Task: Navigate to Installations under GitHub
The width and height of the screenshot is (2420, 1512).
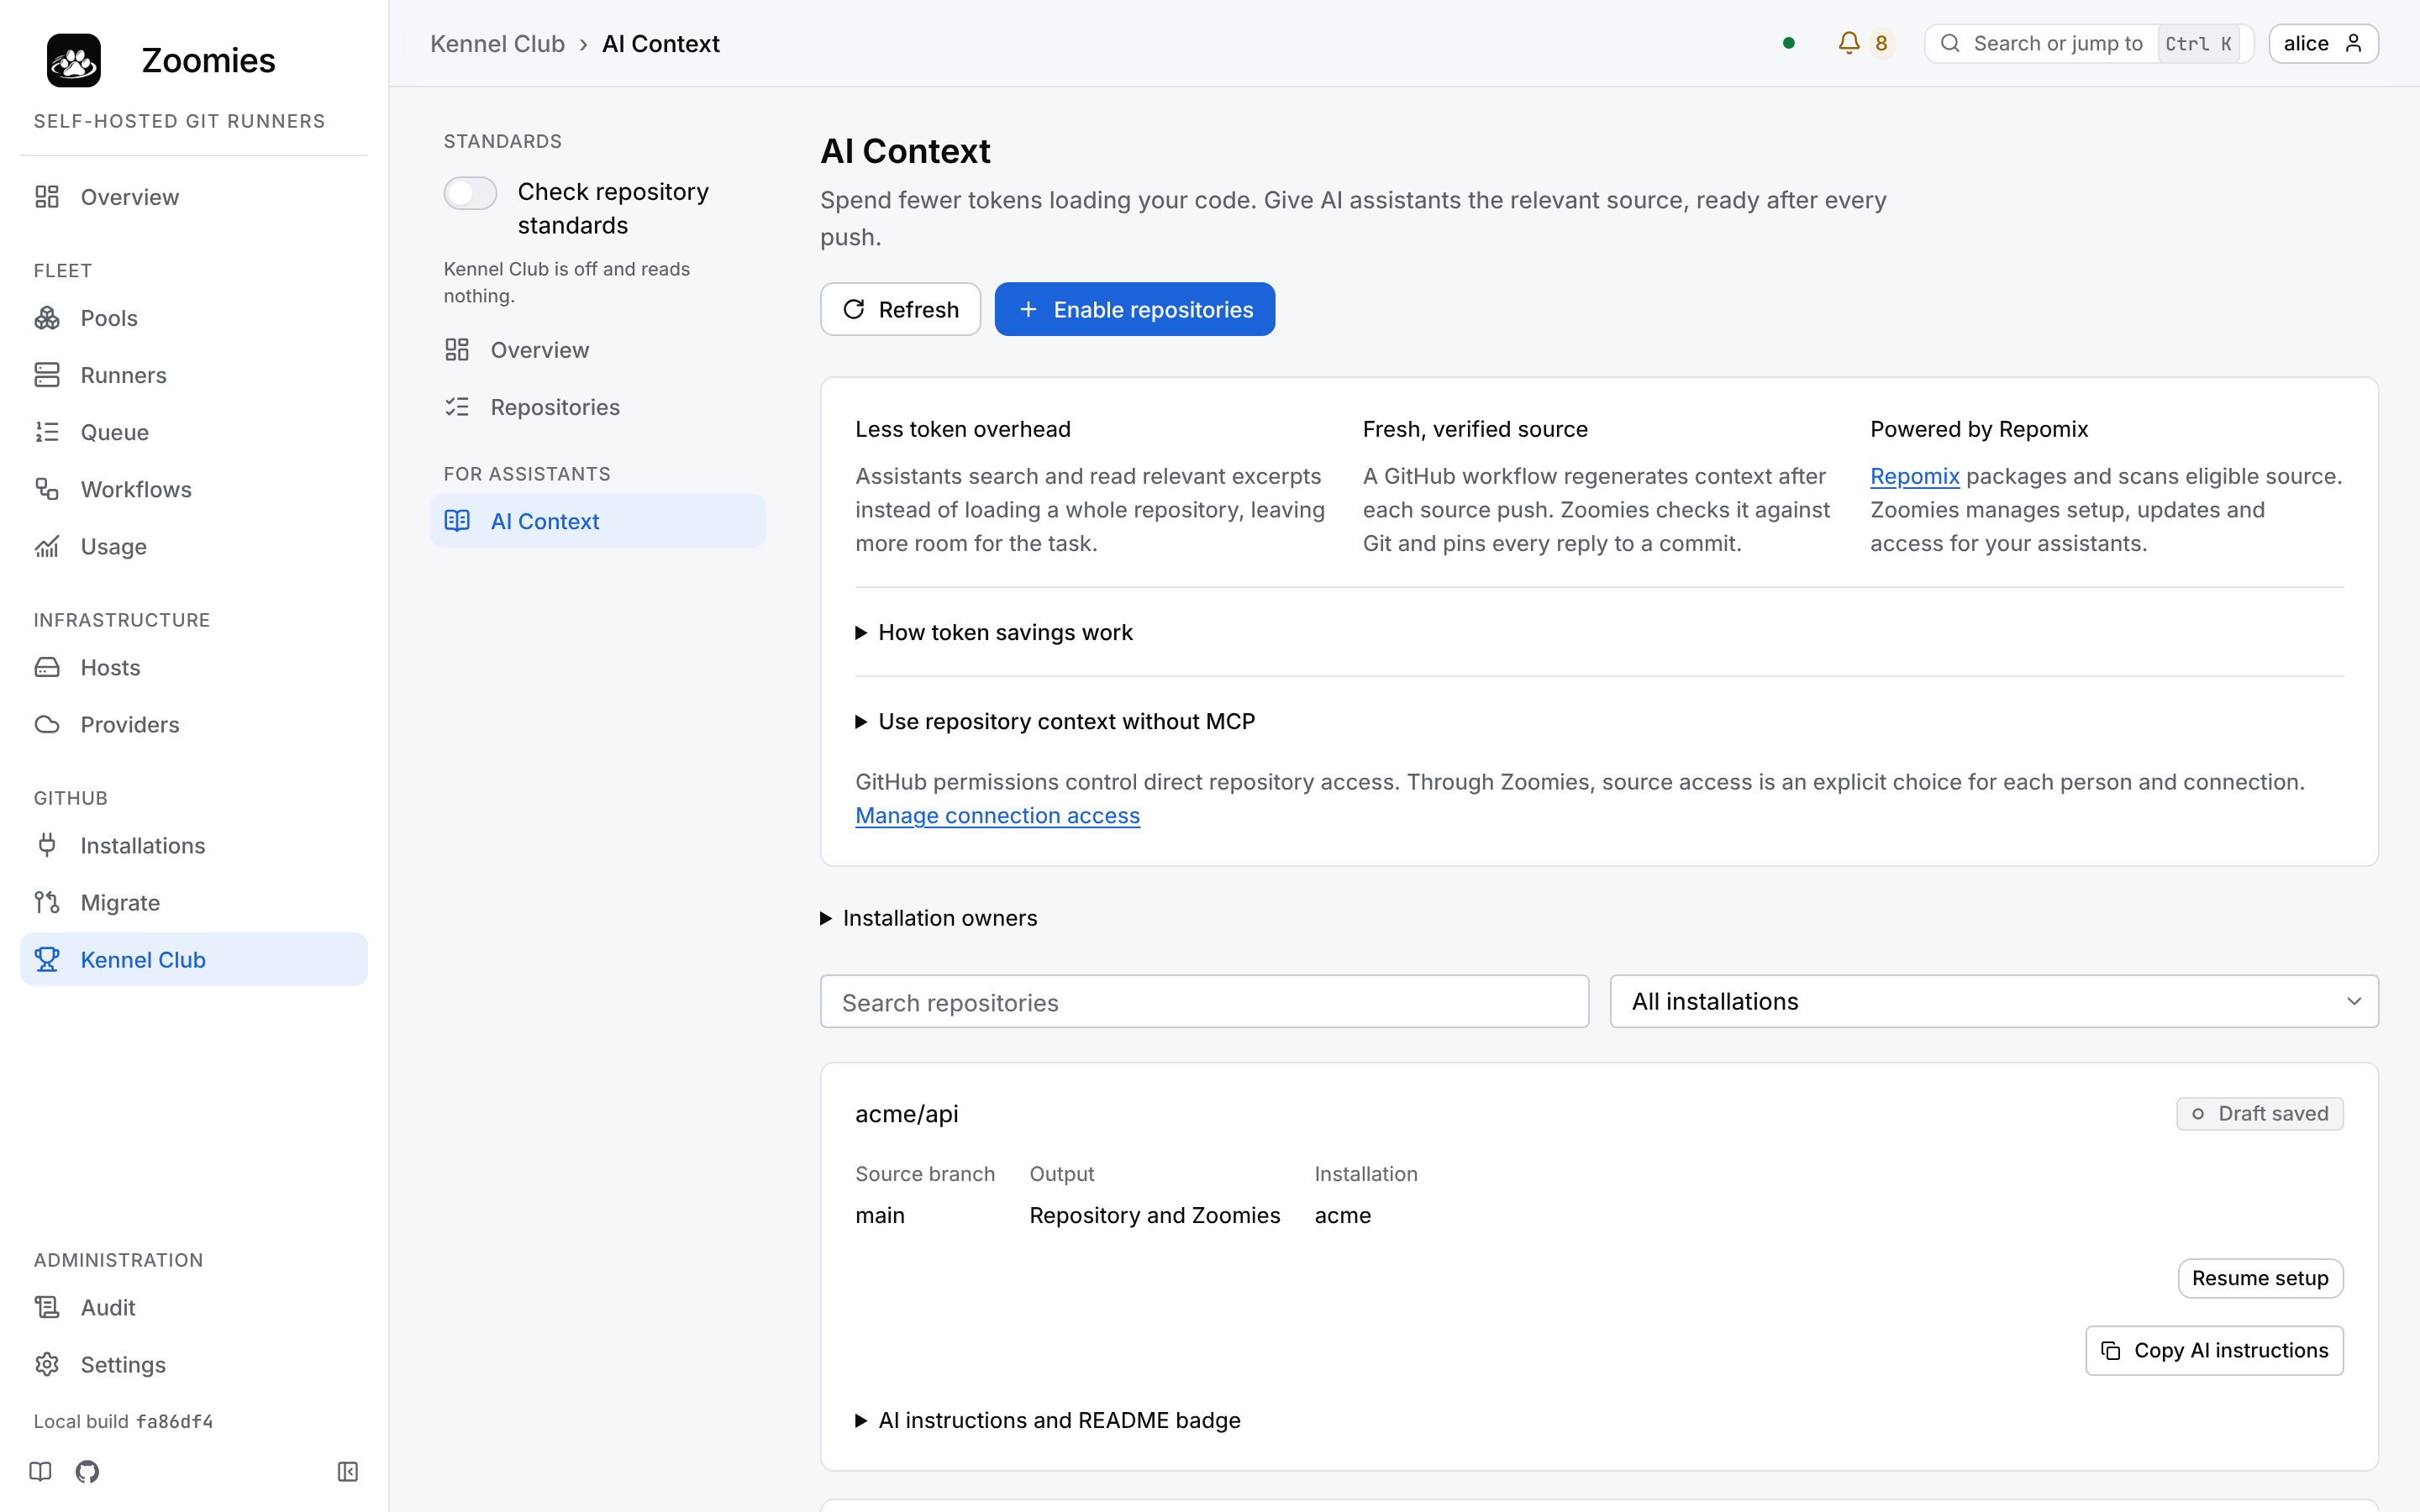Action: tap(194, 845)
